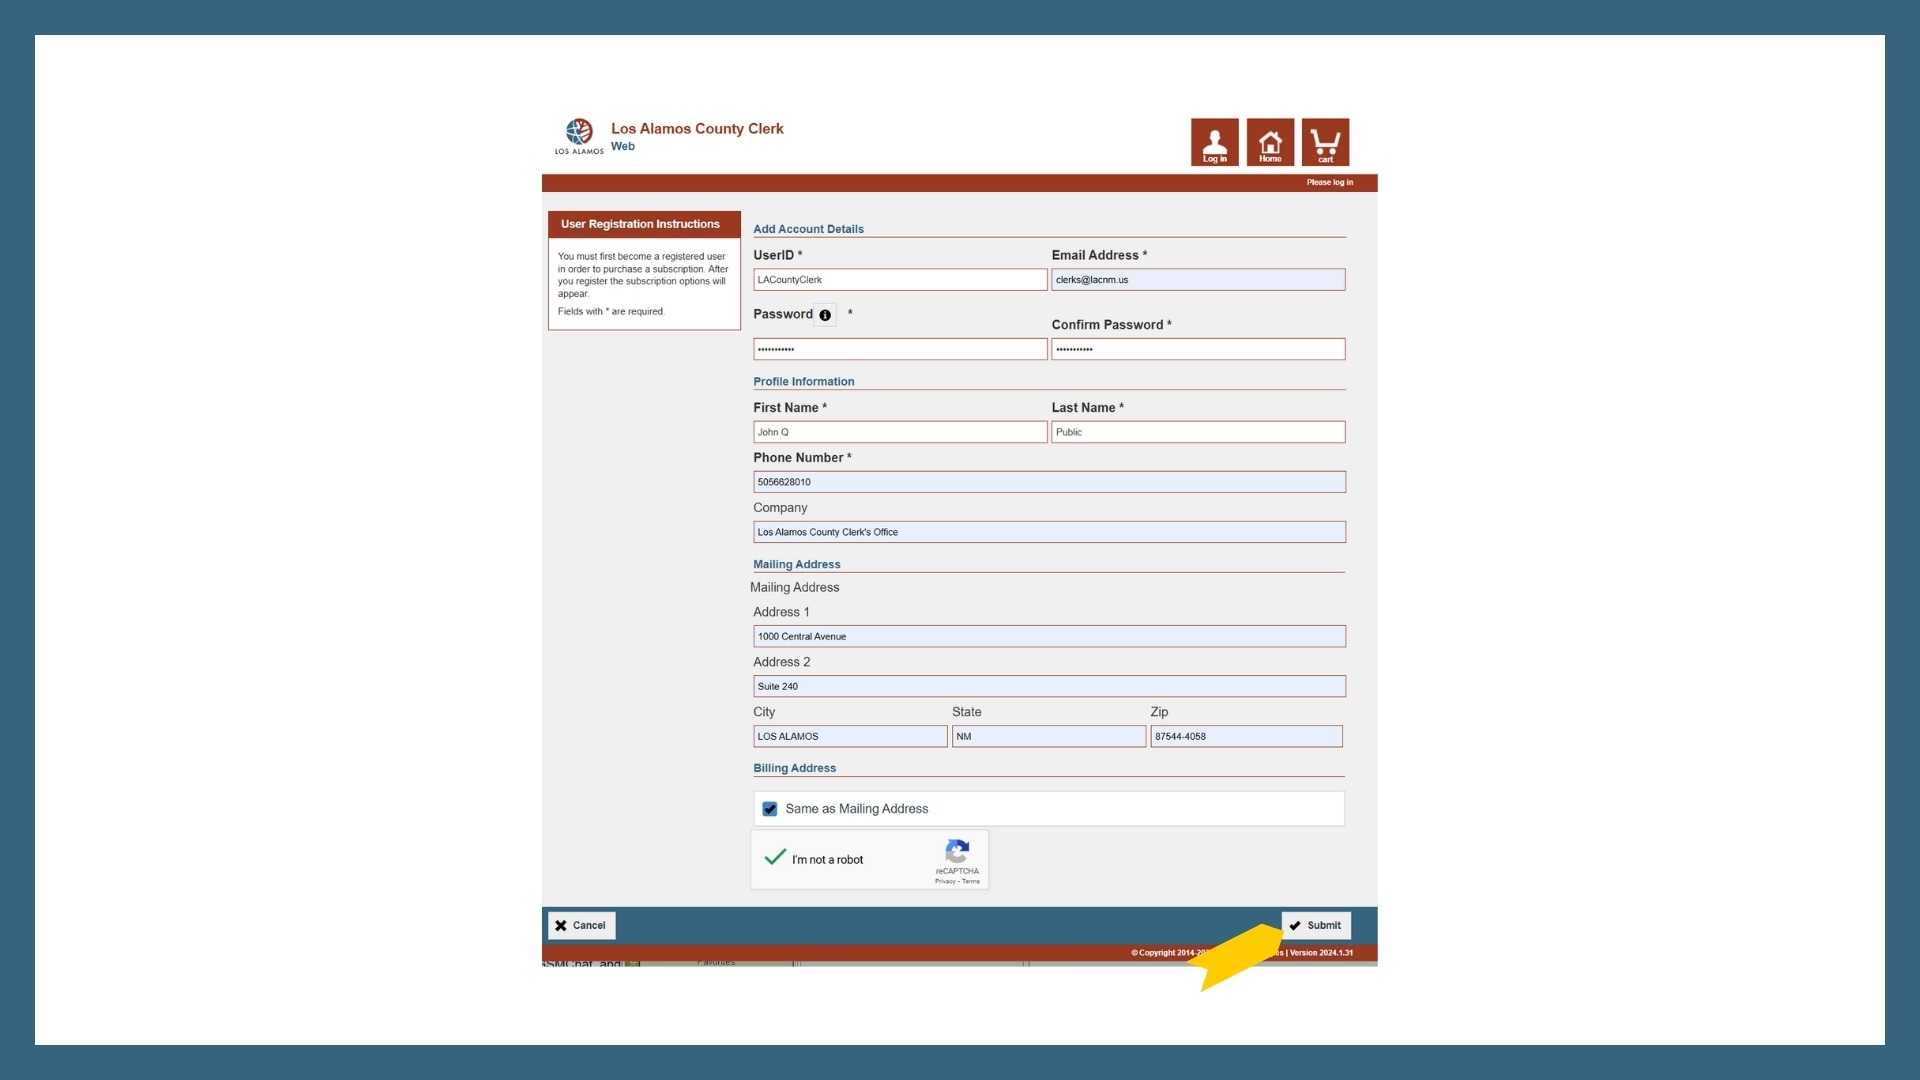This screenshot has height=1080, width=1920.
Task: Select the Password field
Action: pos(900,349)
